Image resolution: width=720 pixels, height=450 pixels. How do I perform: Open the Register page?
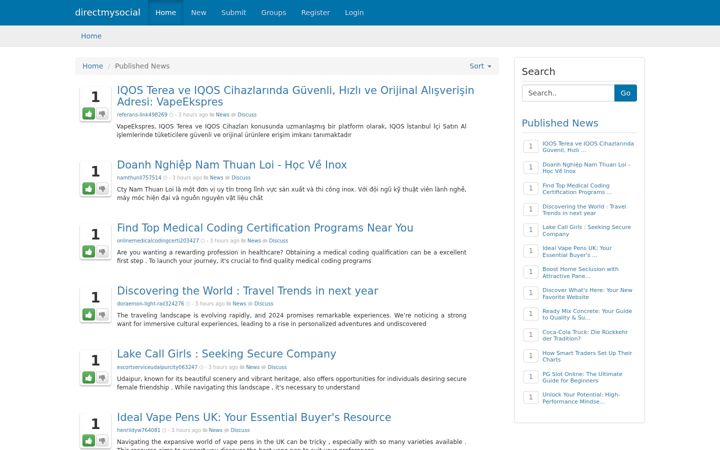pyautogui.click(x=315, y=12)
